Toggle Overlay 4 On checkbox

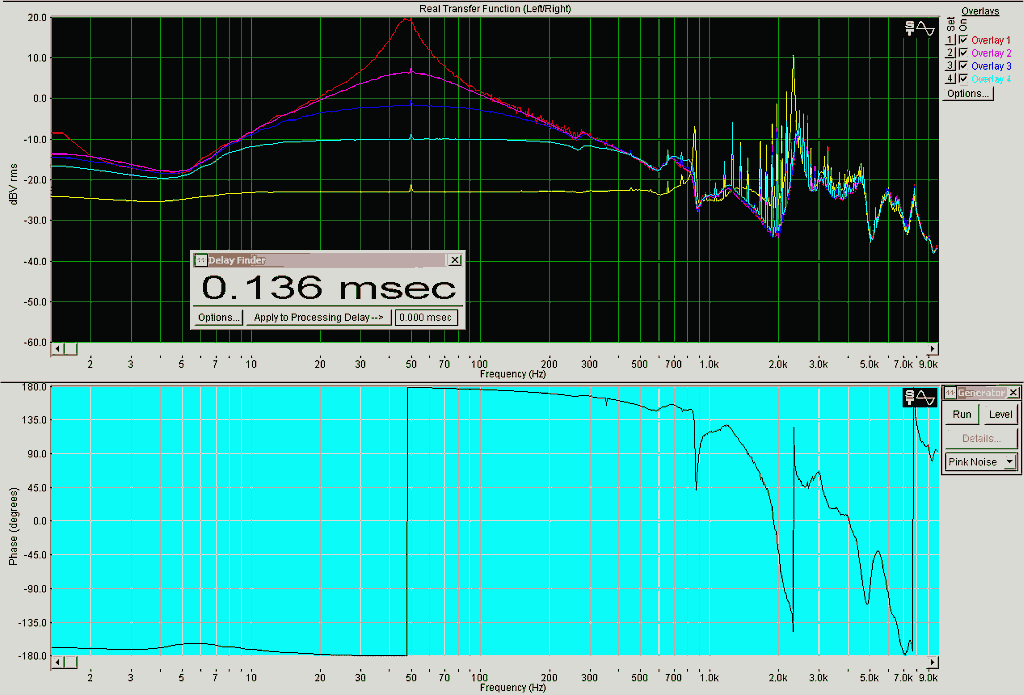[963, 79]
